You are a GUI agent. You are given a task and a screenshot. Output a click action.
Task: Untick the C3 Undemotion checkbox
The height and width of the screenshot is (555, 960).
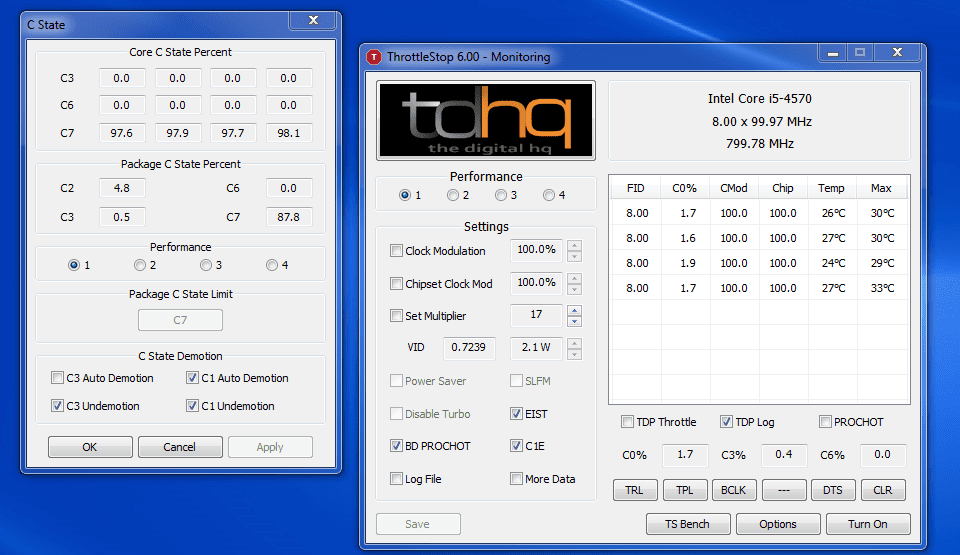[x=58, y=406]
